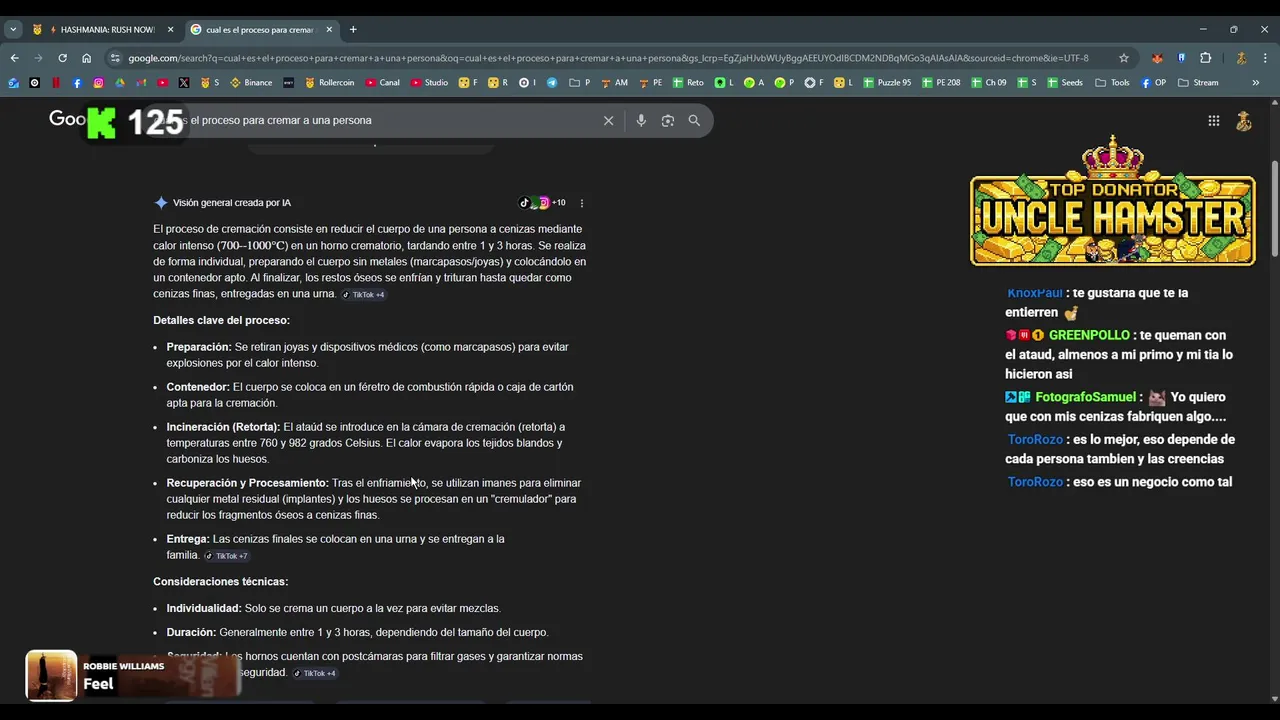Screen dimensions: 1280x720
Task: Open the Google Drive bookmark icon
Action: 120,83
